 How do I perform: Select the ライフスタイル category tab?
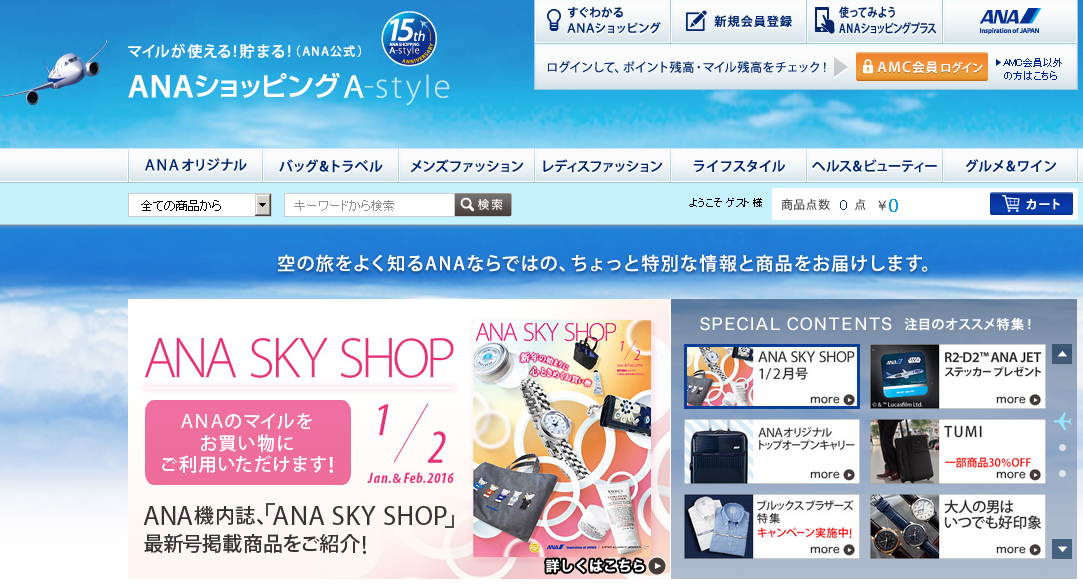click(x=739, y=166)
